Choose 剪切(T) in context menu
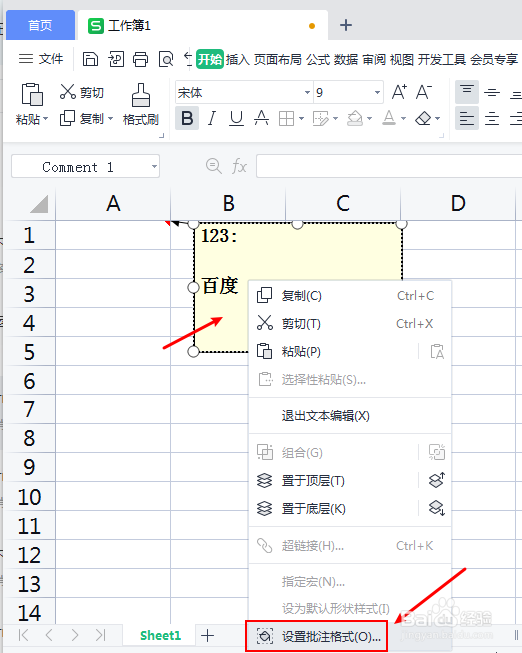 pos(350,324)
